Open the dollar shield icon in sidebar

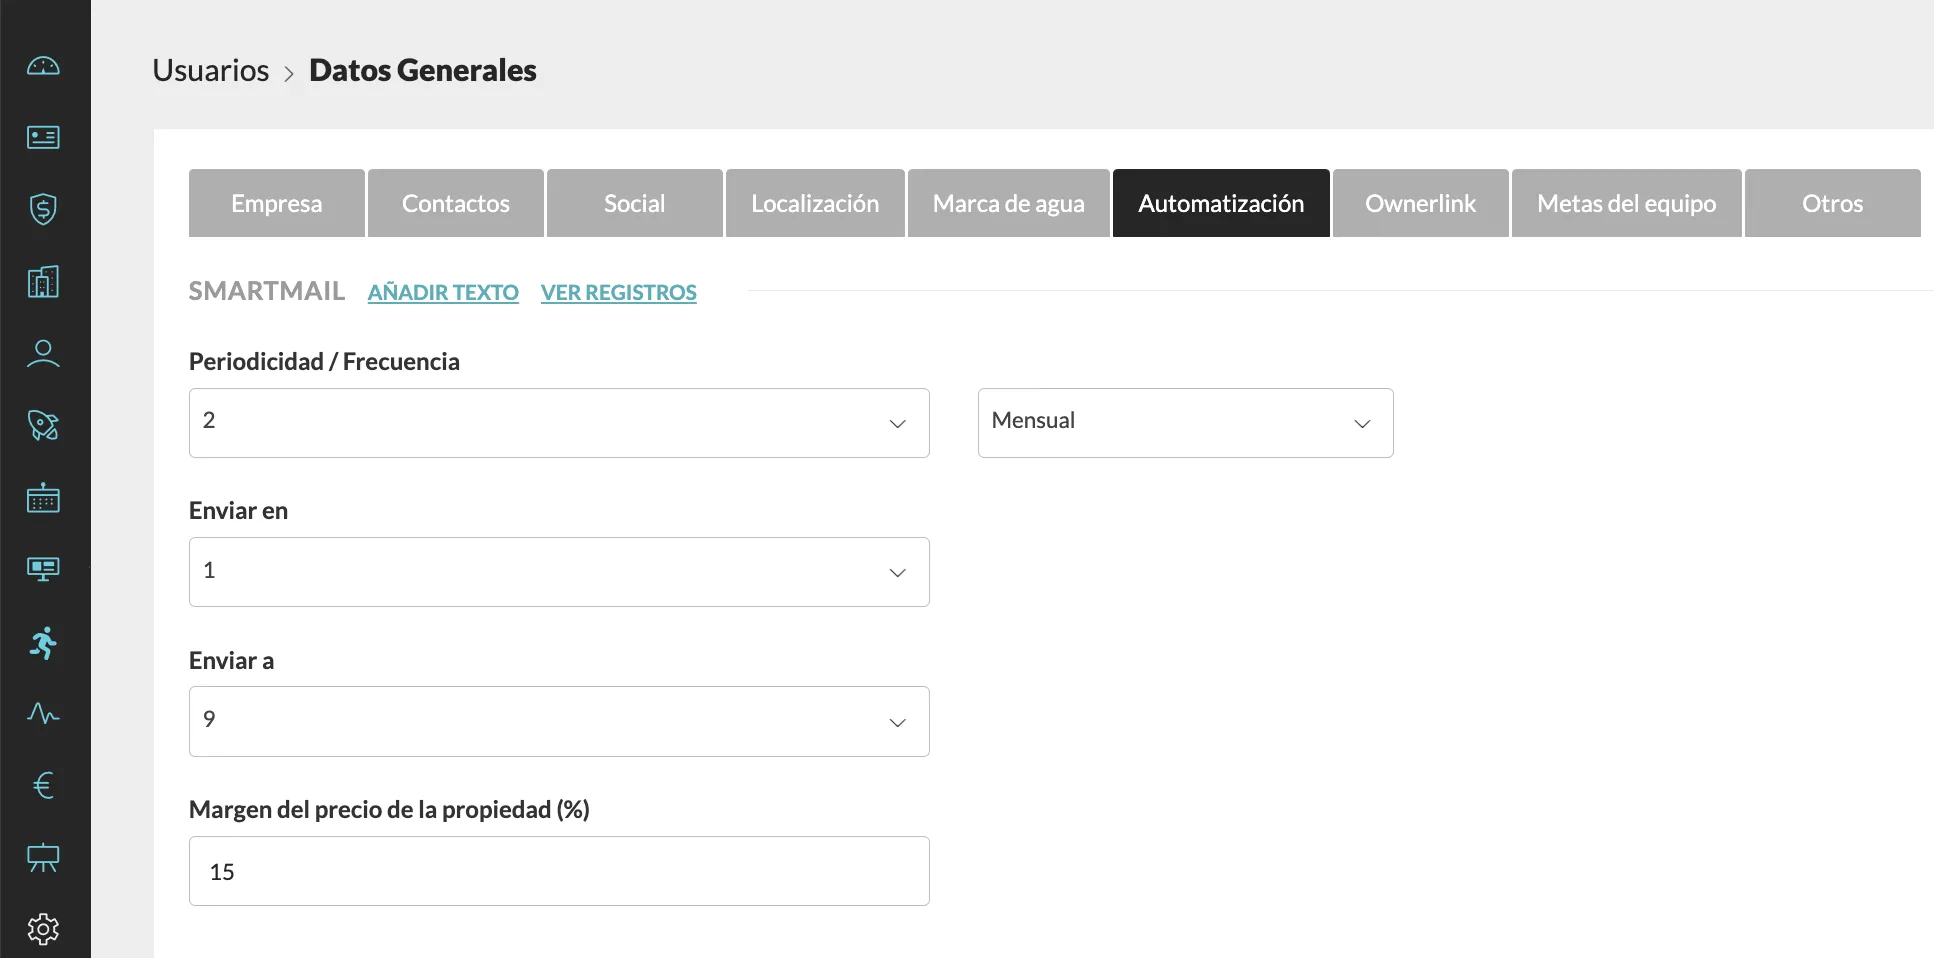tap(43, 209)
